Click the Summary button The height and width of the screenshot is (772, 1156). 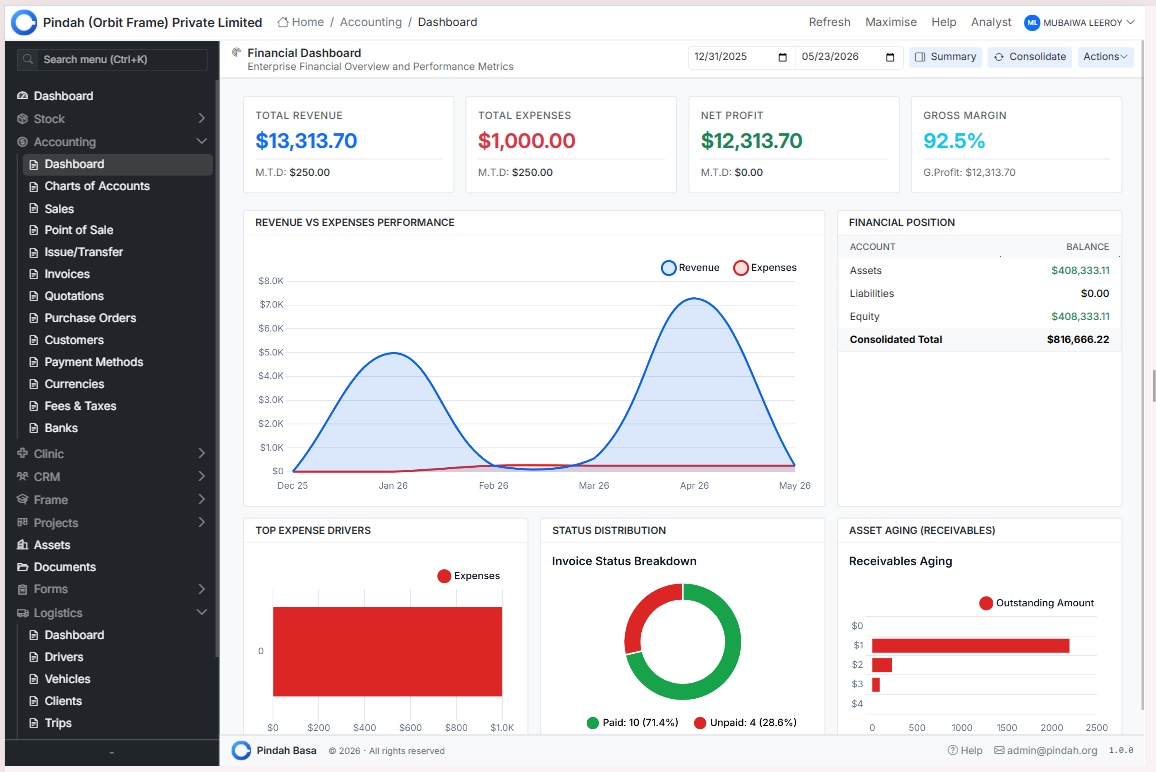[x=945, y=57]
